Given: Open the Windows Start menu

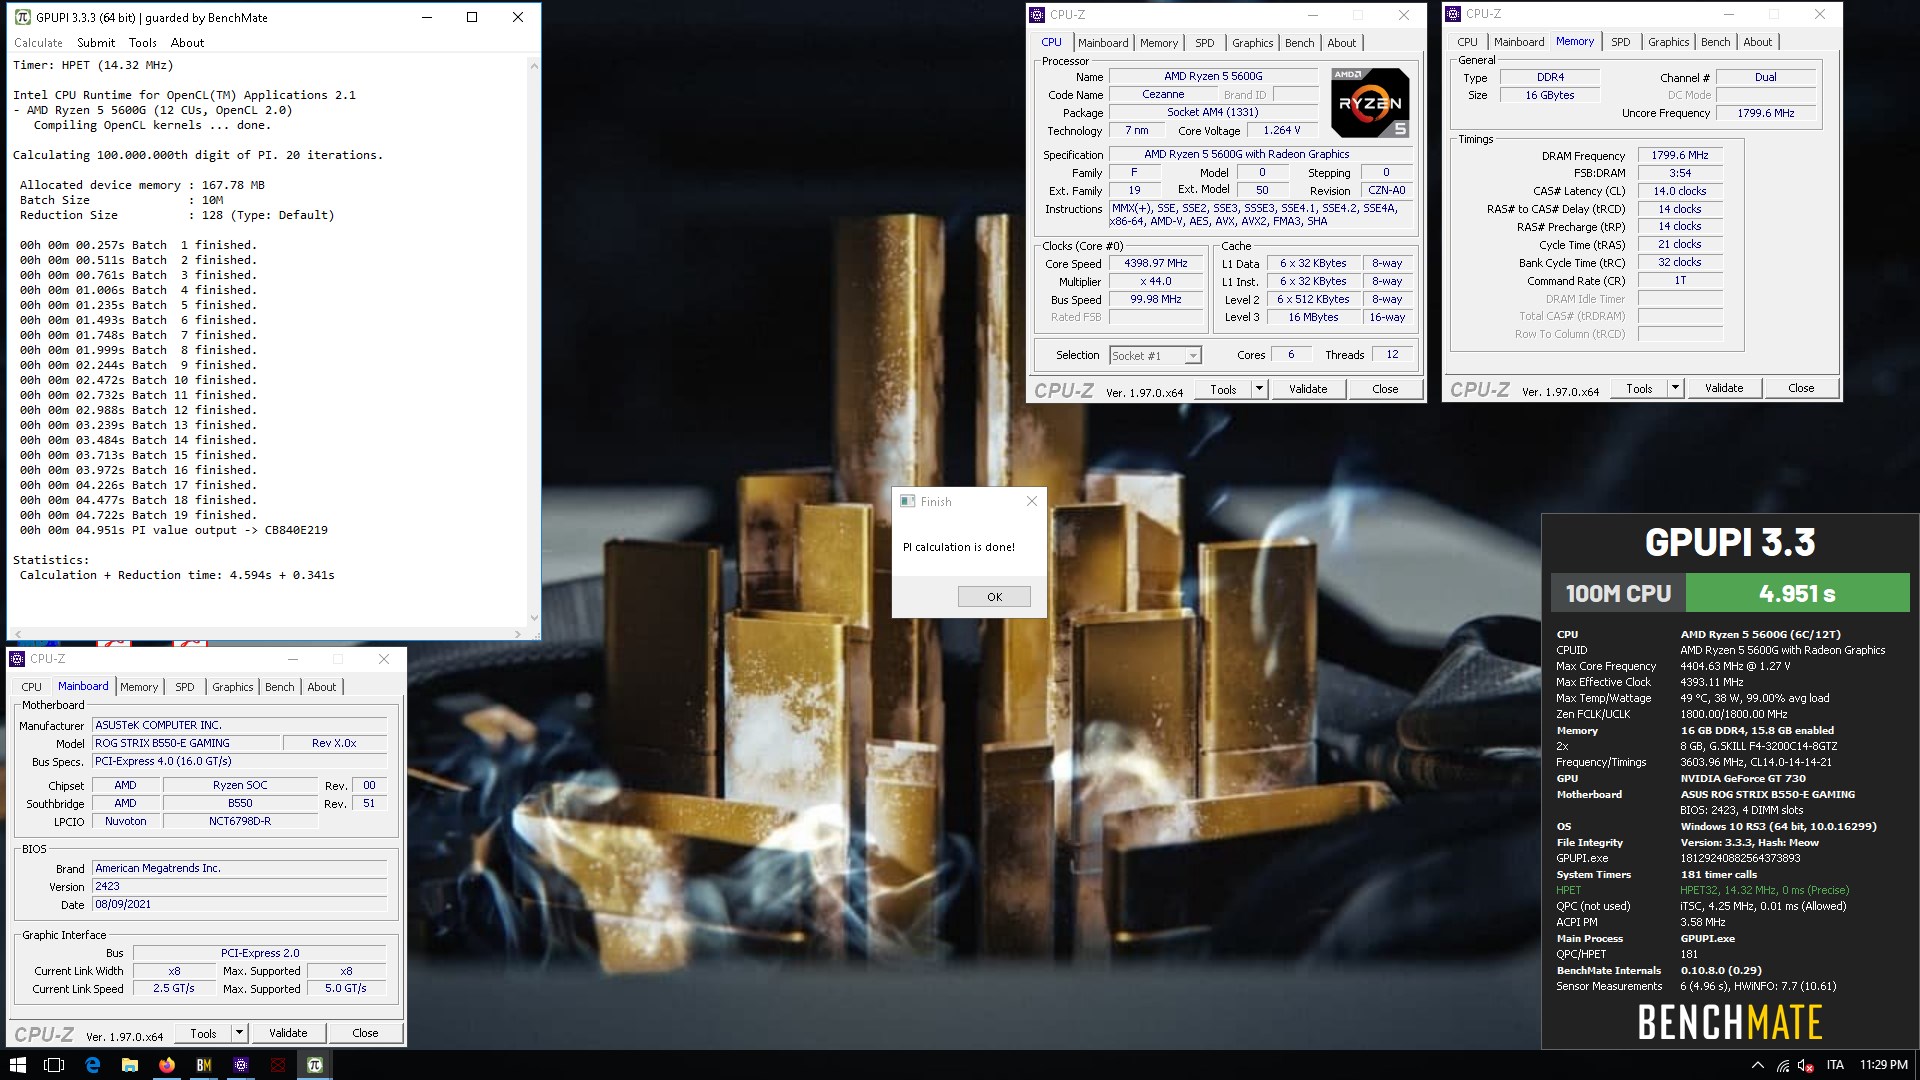Looking at the screenshot, I should [x=17, y=1065].
